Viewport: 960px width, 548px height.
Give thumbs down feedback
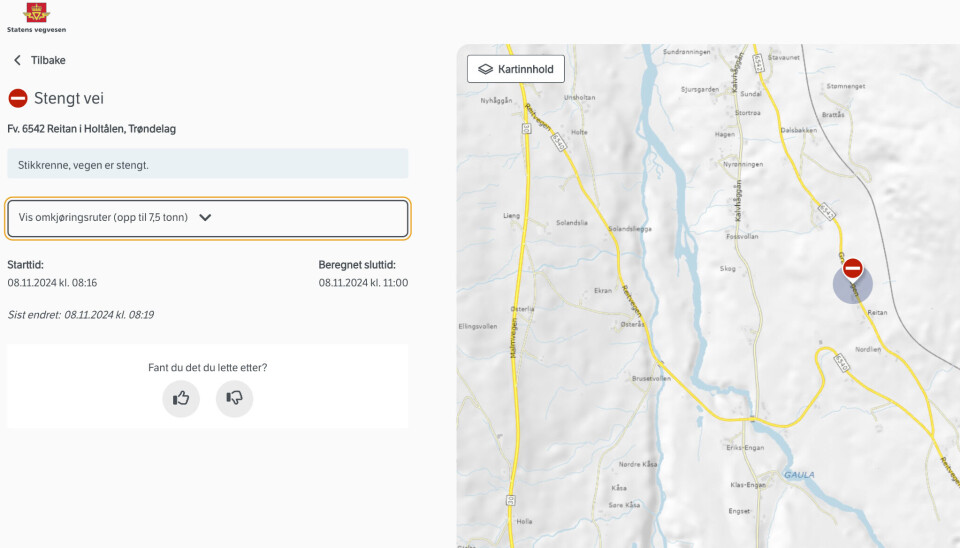click(235, 398)
